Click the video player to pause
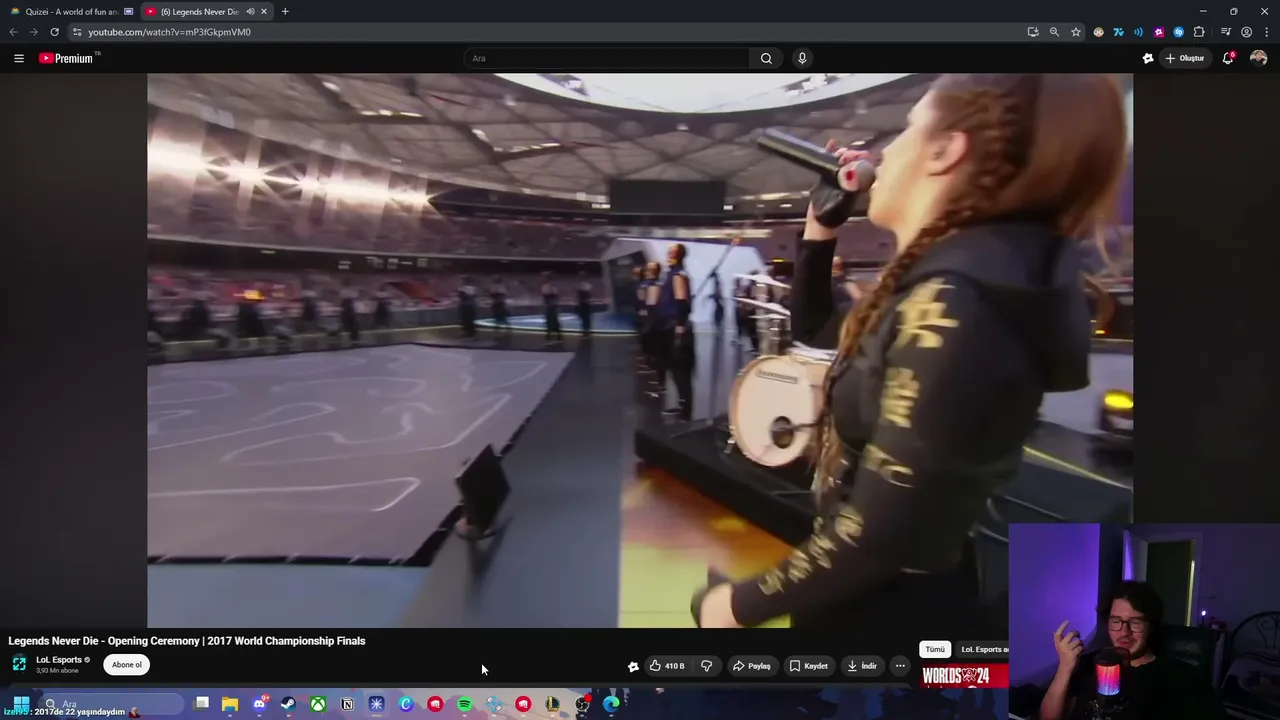This screenshot has width=1280, height=720. 640,350
